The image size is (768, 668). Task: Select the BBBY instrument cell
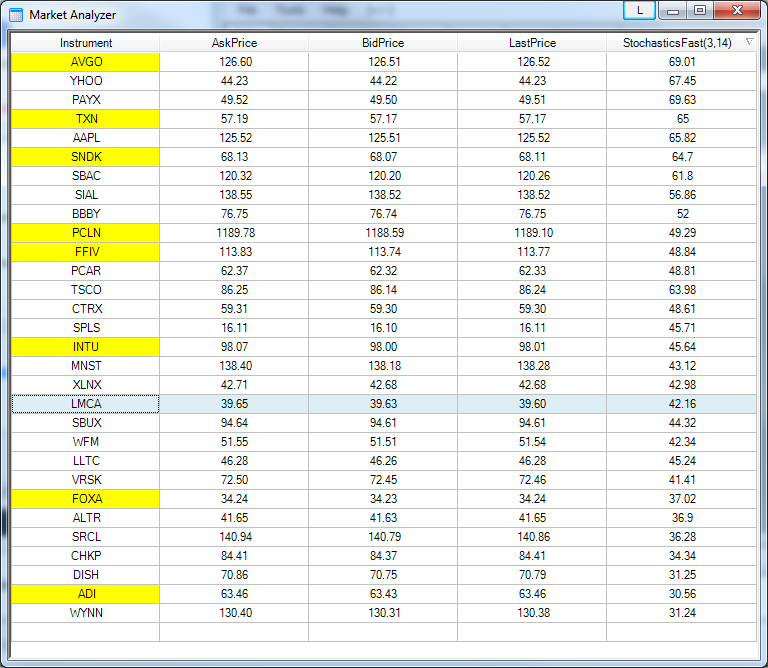pos(86,214)
